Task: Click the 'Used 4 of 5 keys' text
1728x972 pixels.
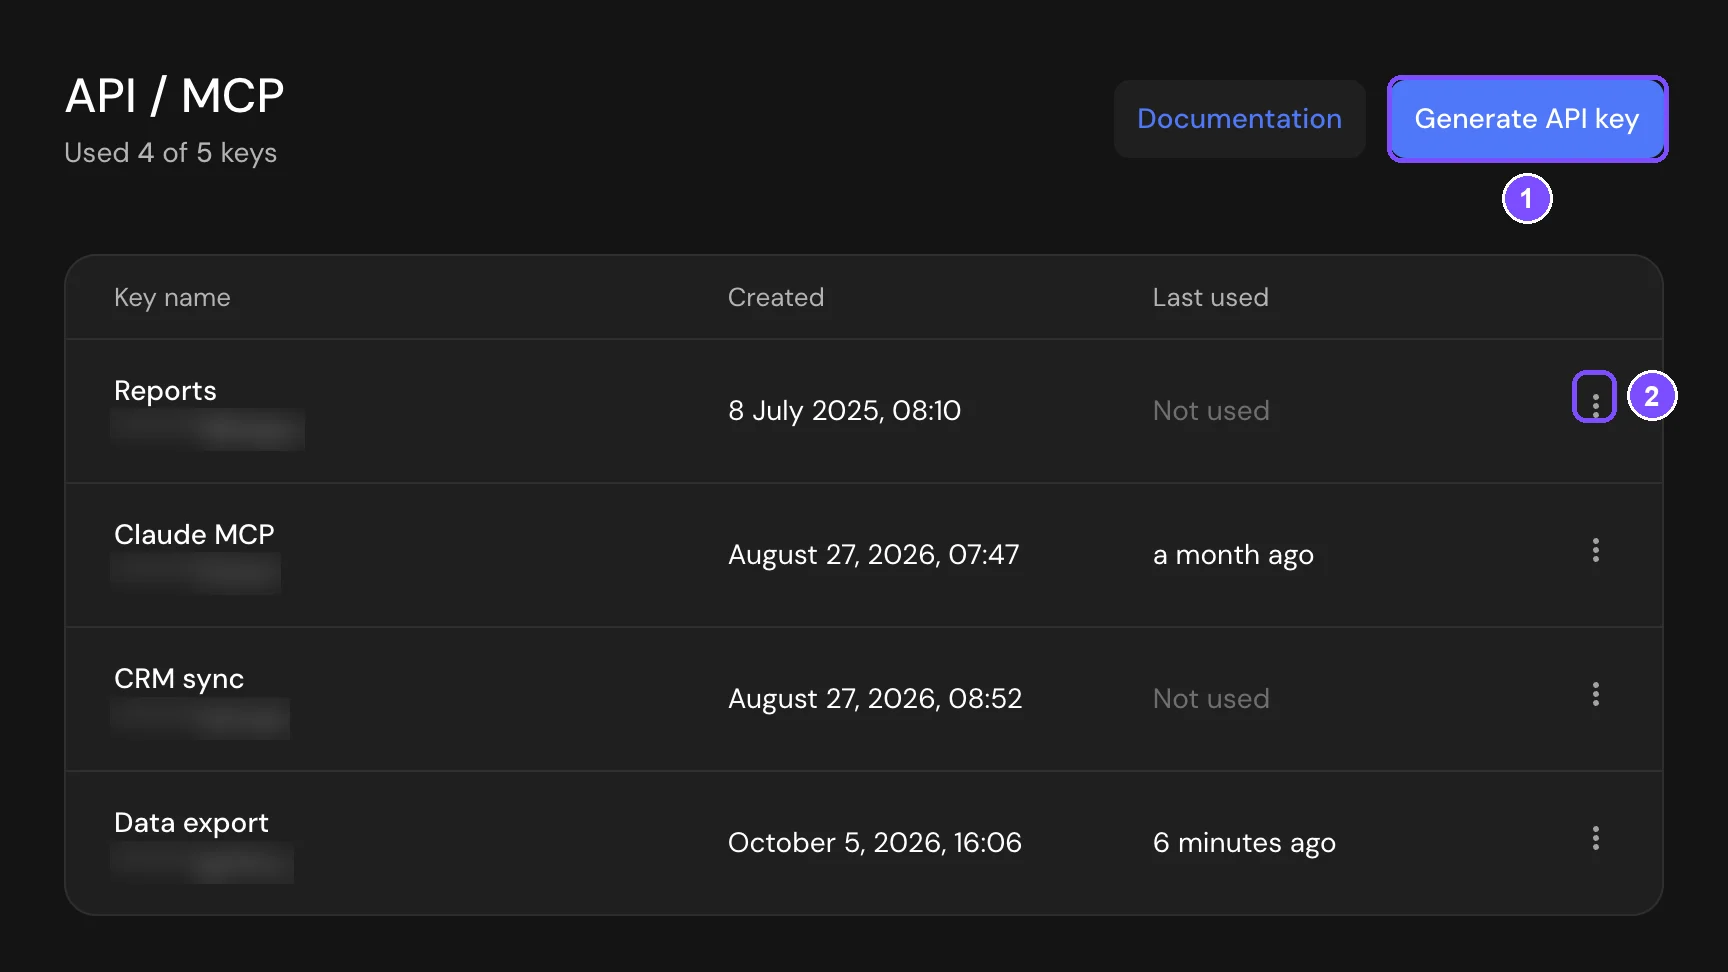Action: (171, 153)
